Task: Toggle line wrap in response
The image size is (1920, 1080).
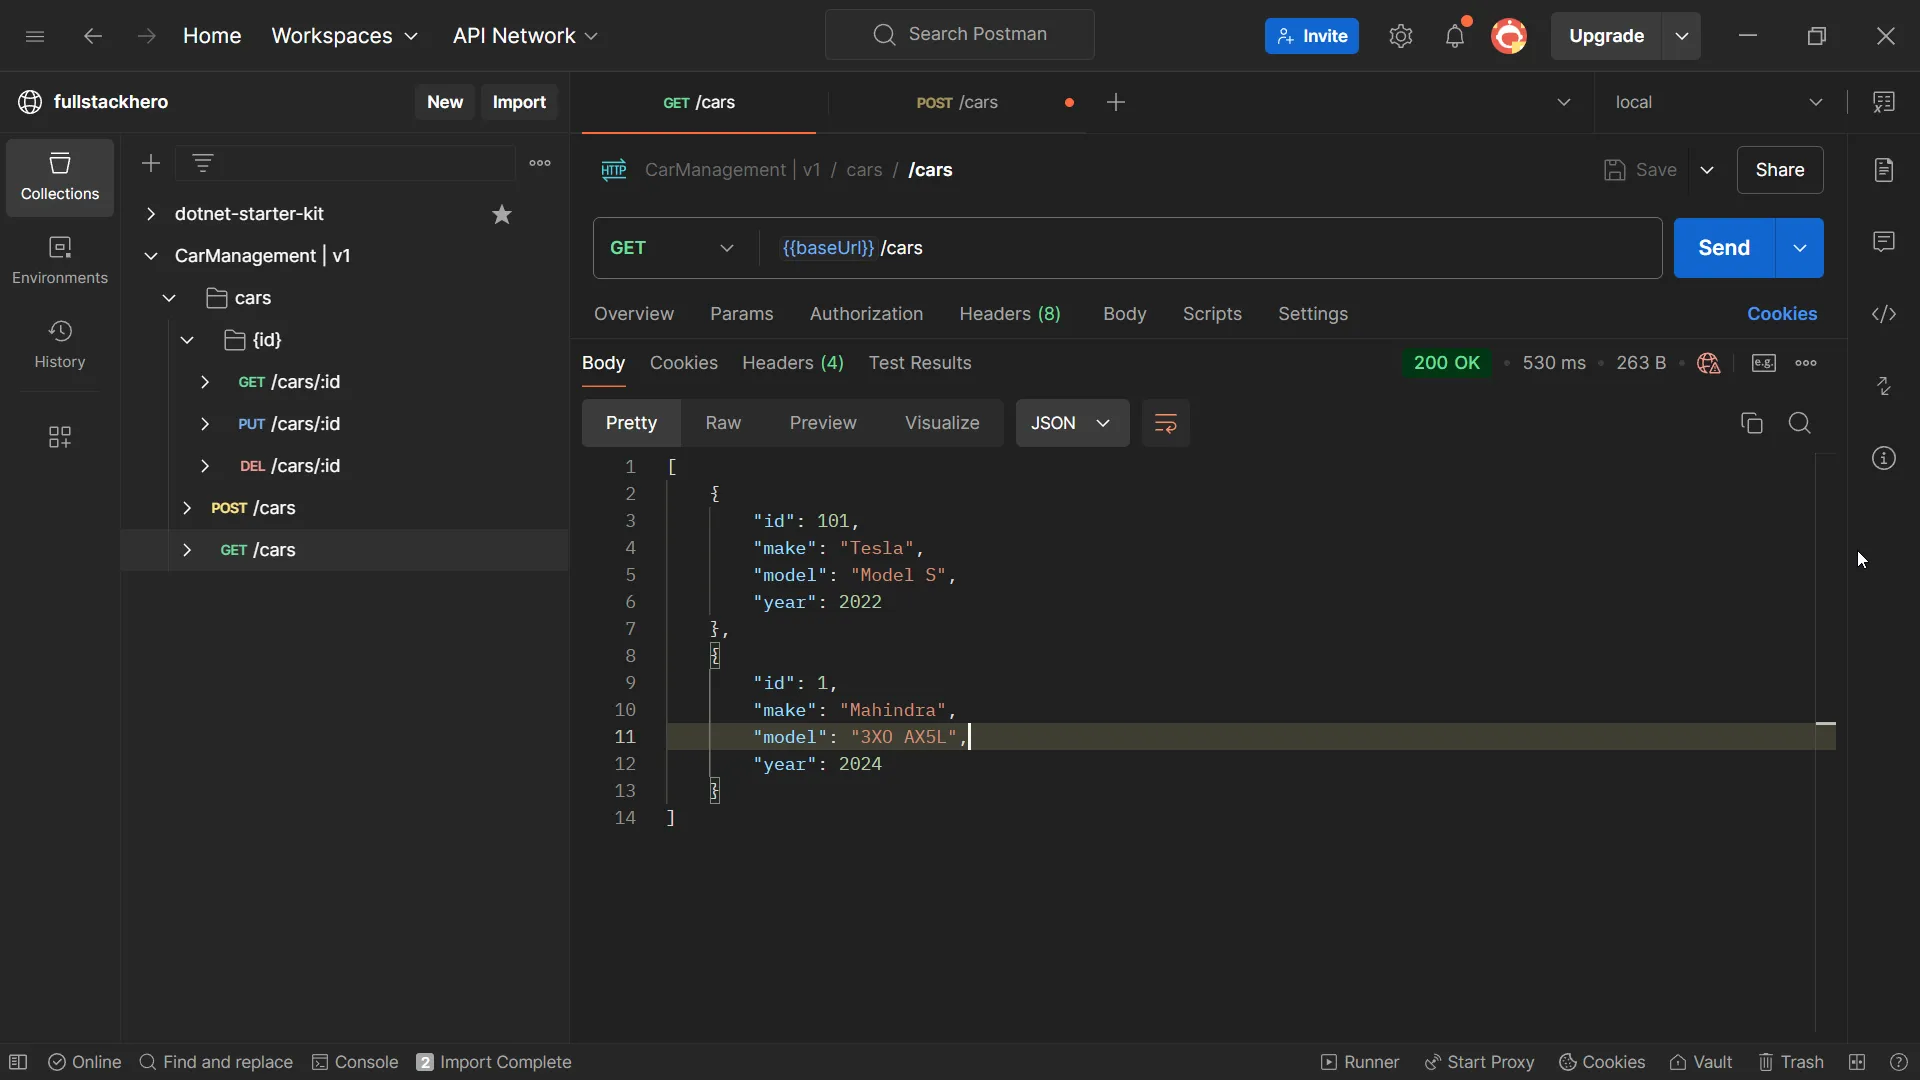Action: point(1165,423)
